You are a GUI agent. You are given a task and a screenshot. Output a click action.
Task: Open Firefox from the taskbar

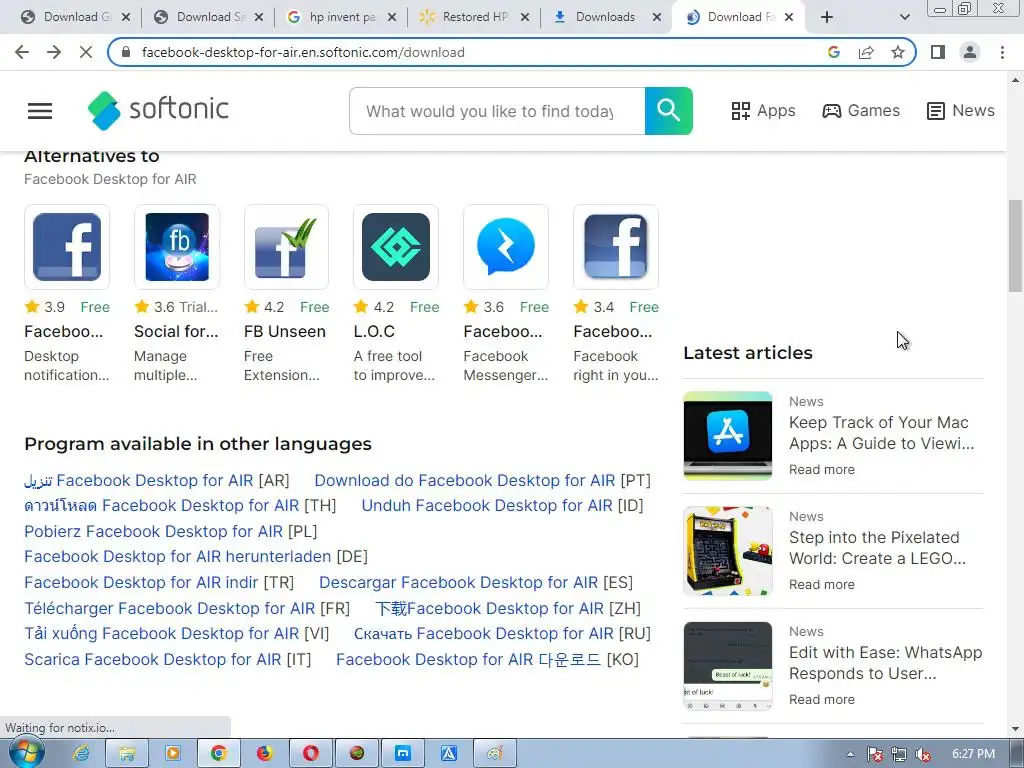point(264,754)
